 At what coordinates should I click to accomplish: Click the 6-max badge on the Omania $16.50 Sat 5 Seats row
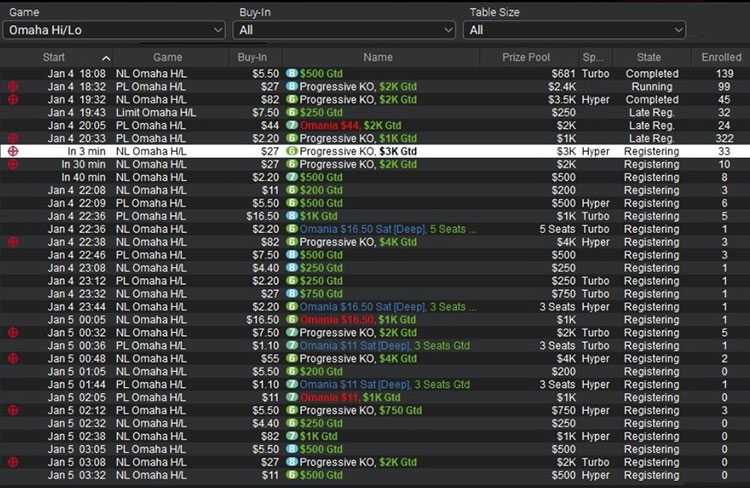point(292,229)
